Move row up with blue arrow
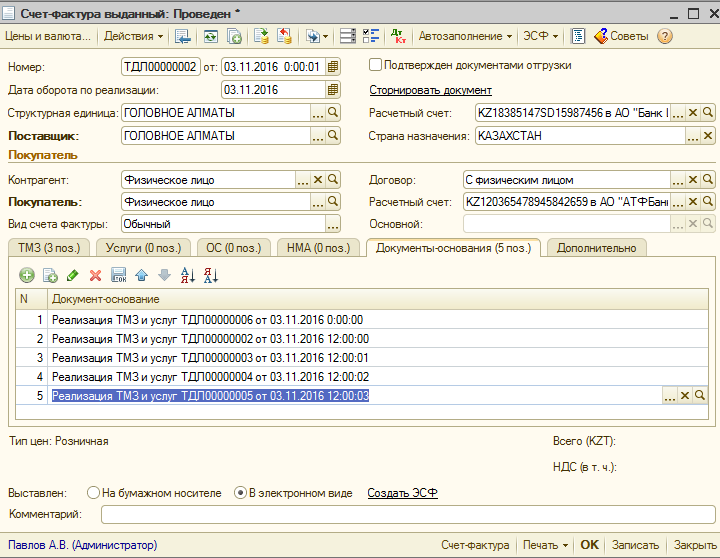This screenshot has width=720, height=558. coord(141,275)
